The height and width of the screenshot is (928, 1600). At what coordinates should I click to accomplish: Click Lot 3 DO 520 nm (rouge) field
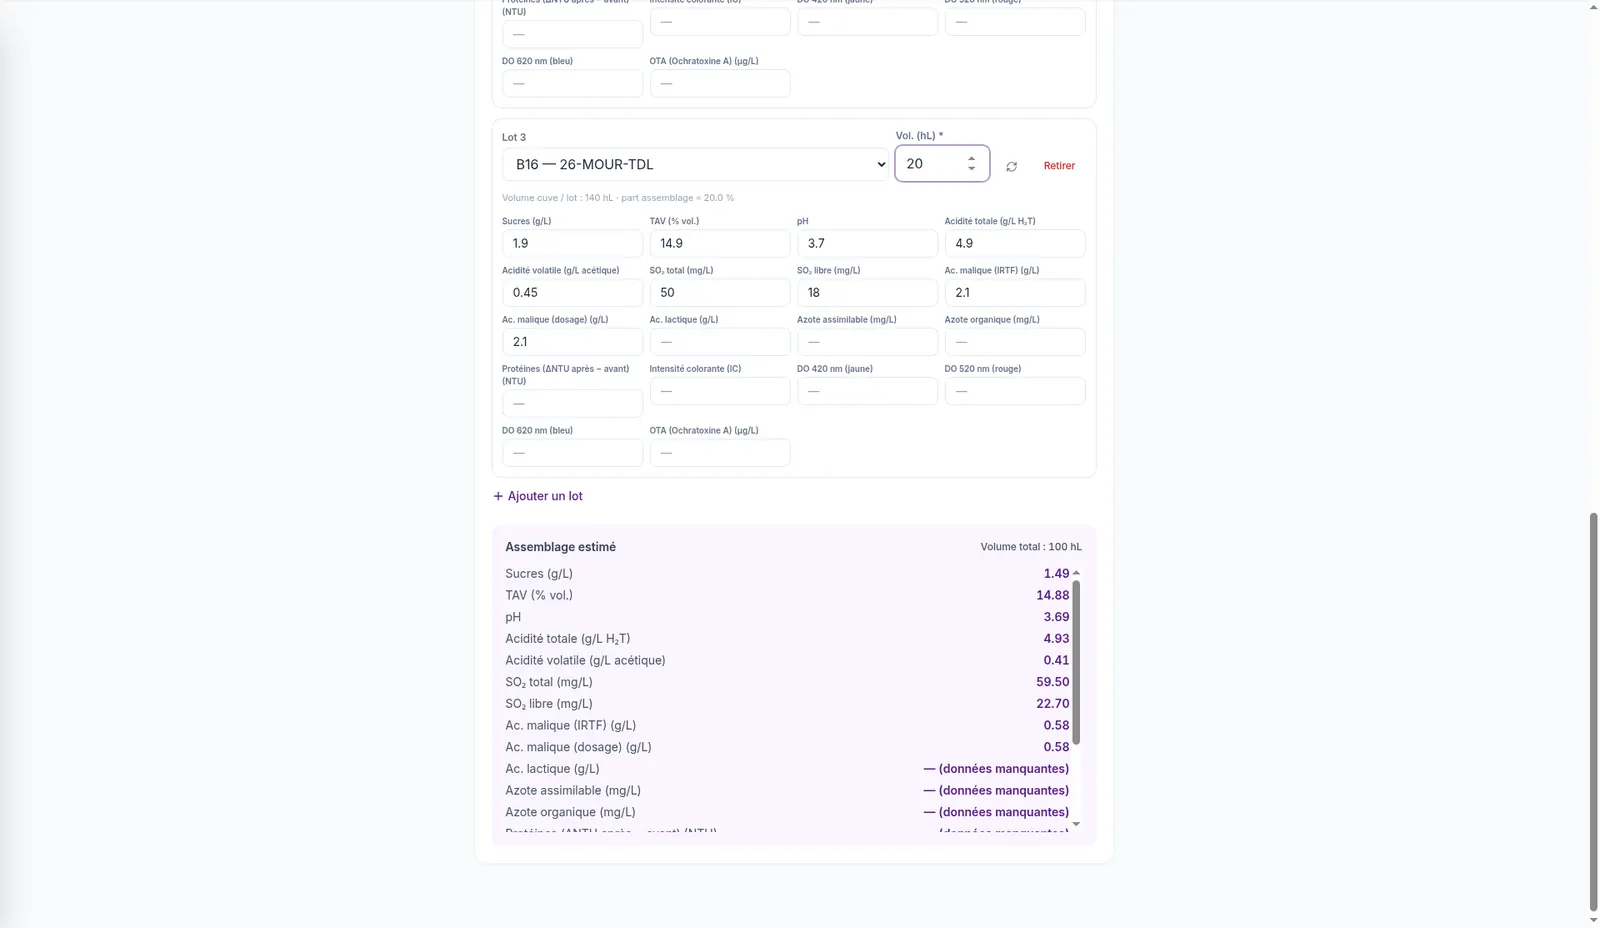(x=1015, y=391)
